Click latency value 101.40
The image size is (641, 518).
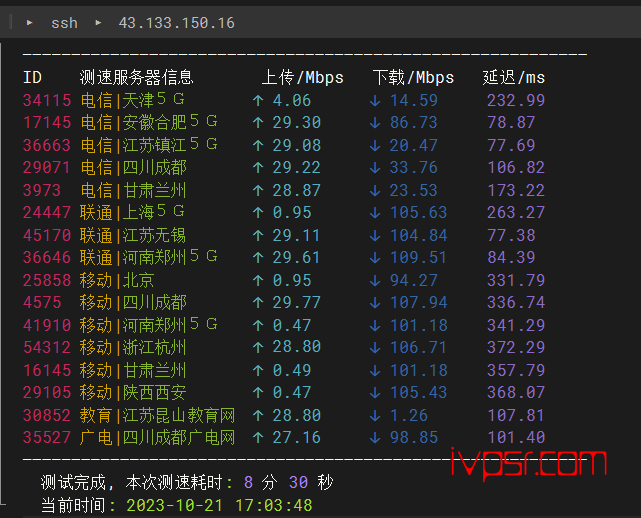click(x=516, y=437)
